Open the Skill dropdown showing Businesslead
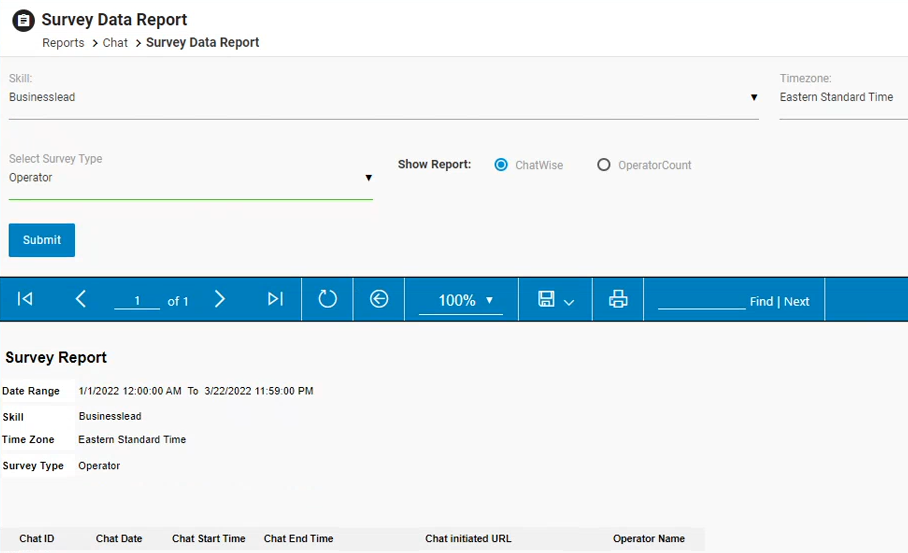The image size is (908, 553). pos(383,98)
